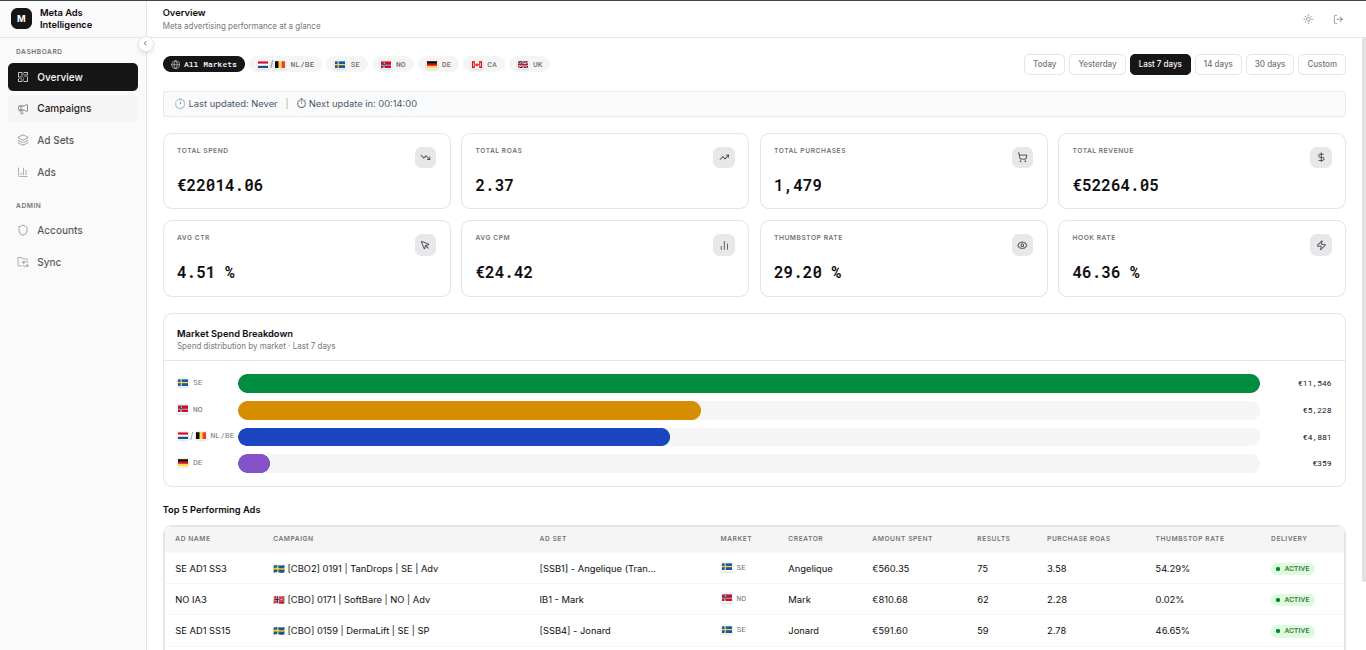This screenshot has height=650, width=1366.
Task: Open the Ad Sets section
Action: 73,140
